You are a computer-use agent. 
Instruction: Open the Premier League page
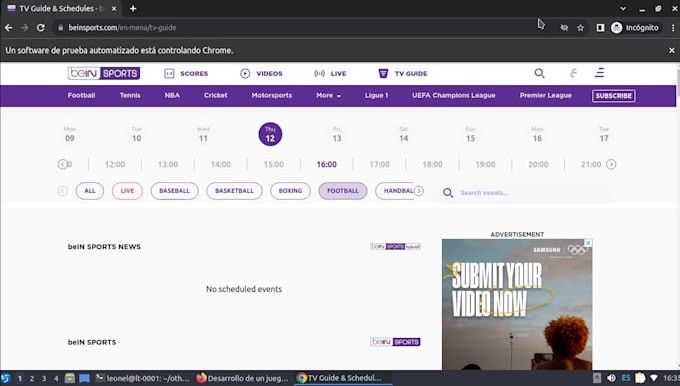click(546, 95)
